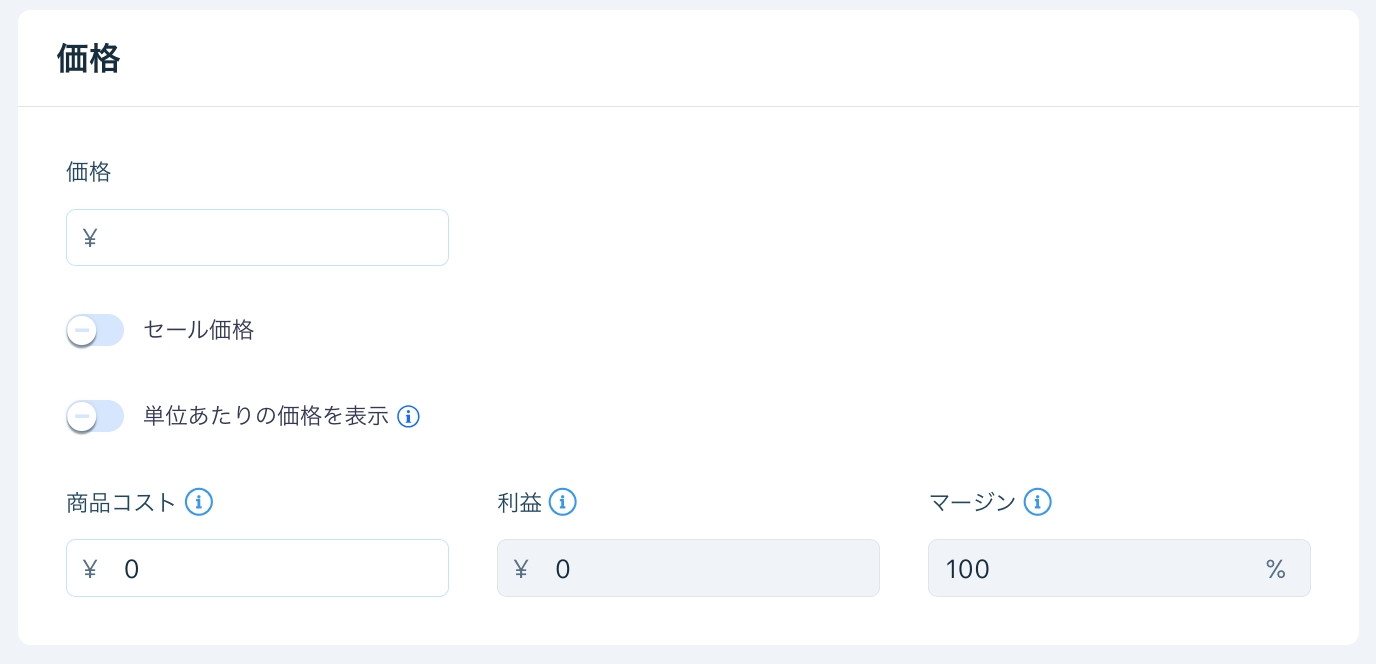Image resolution: width=1376 pixels, height=664 pixels.
Task: Click the マージン field showing 100
Action: click(1119, 568)
